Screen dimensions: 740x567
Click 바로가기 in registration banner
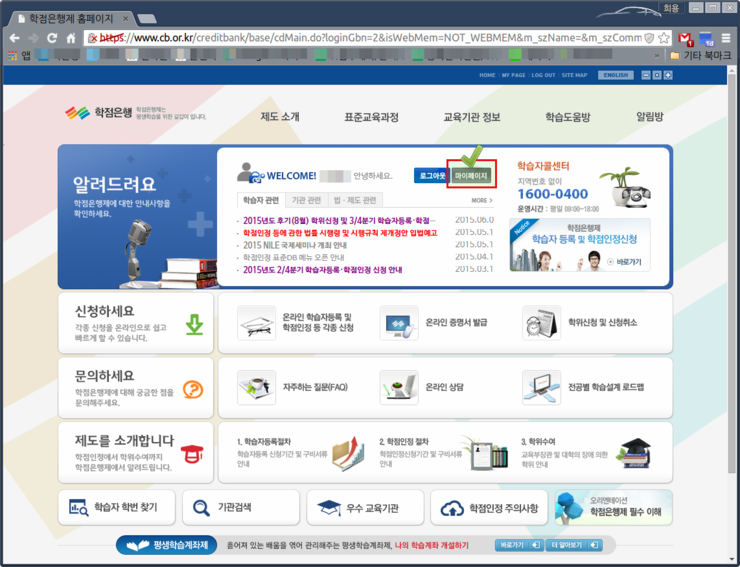[x=625, y=262]
